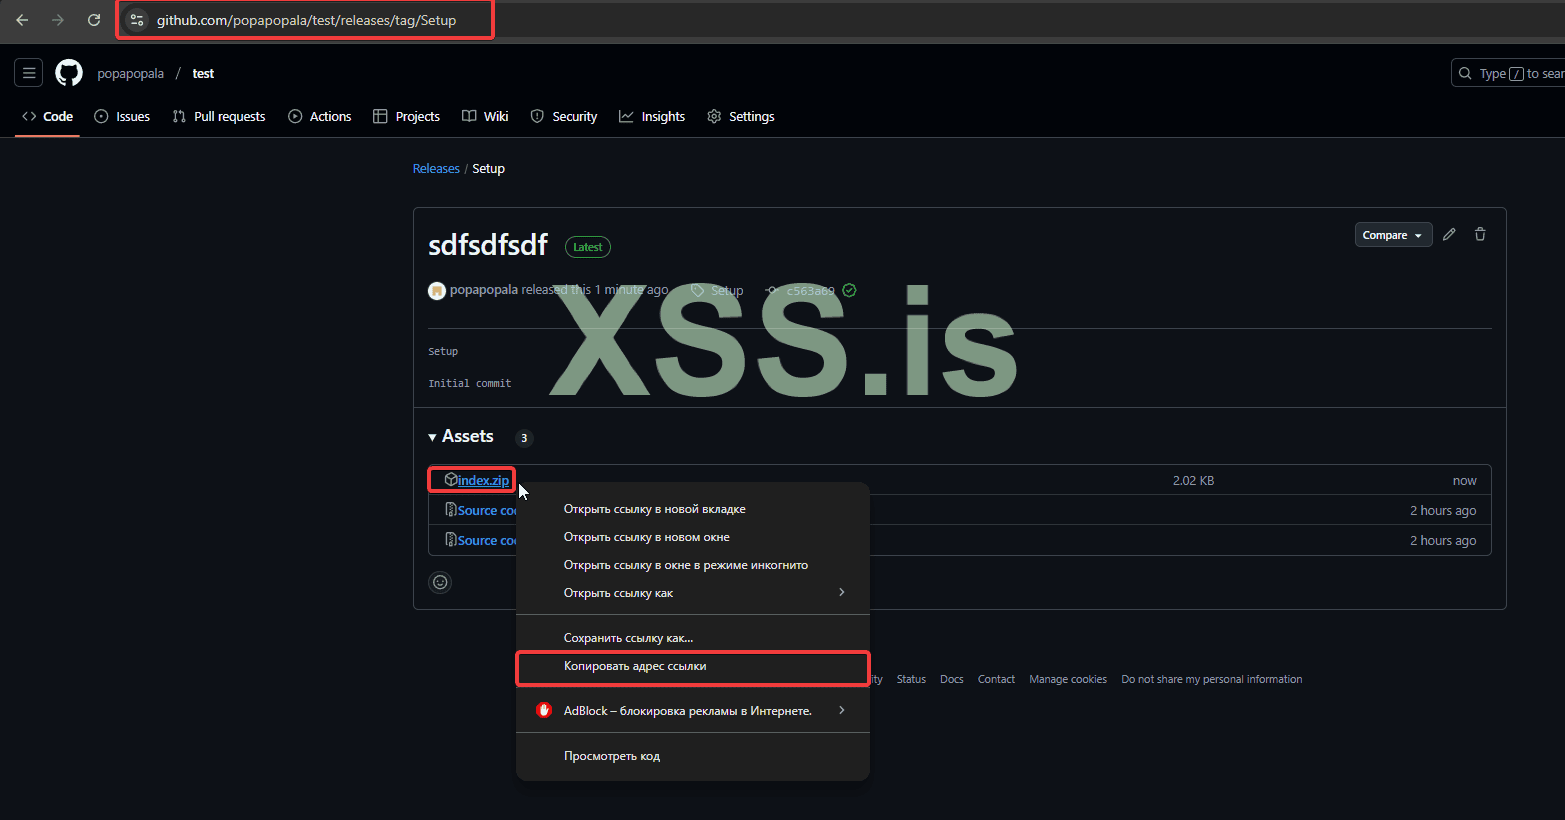
Task: Collapse the Assets section
Action: click(461, 437)
